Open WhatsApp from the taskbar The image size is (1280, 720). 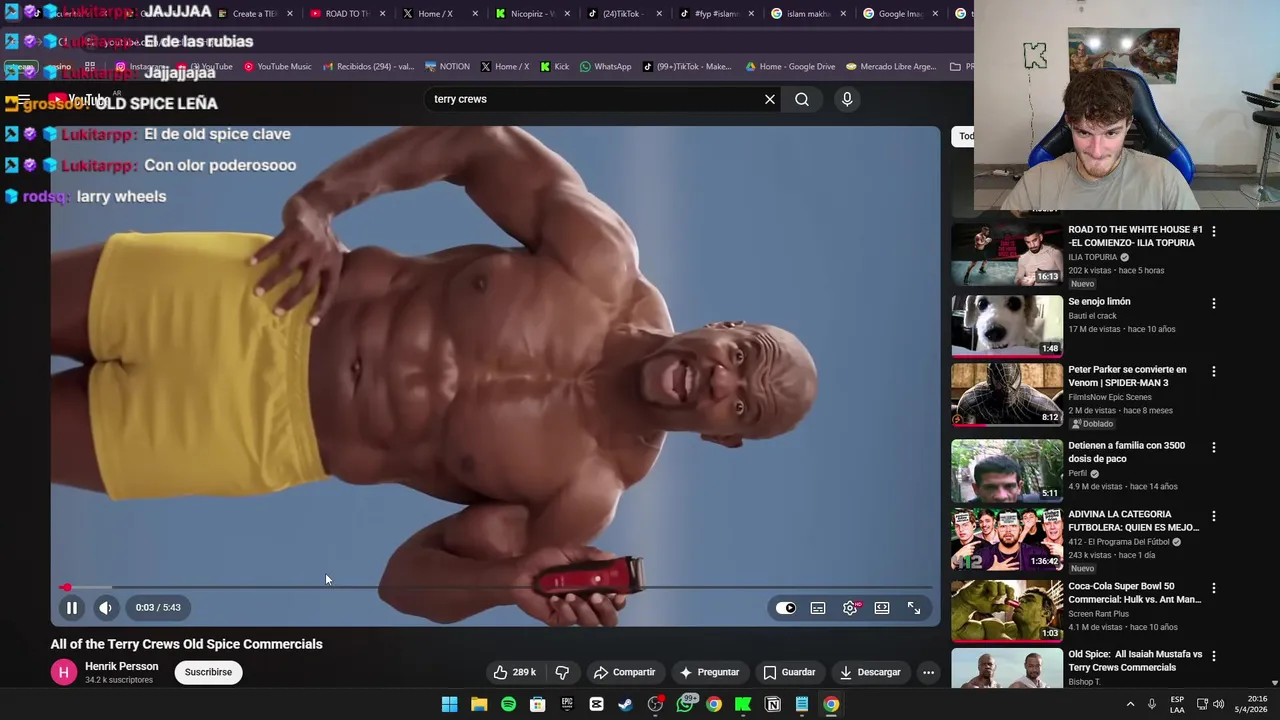coord(685,704)
